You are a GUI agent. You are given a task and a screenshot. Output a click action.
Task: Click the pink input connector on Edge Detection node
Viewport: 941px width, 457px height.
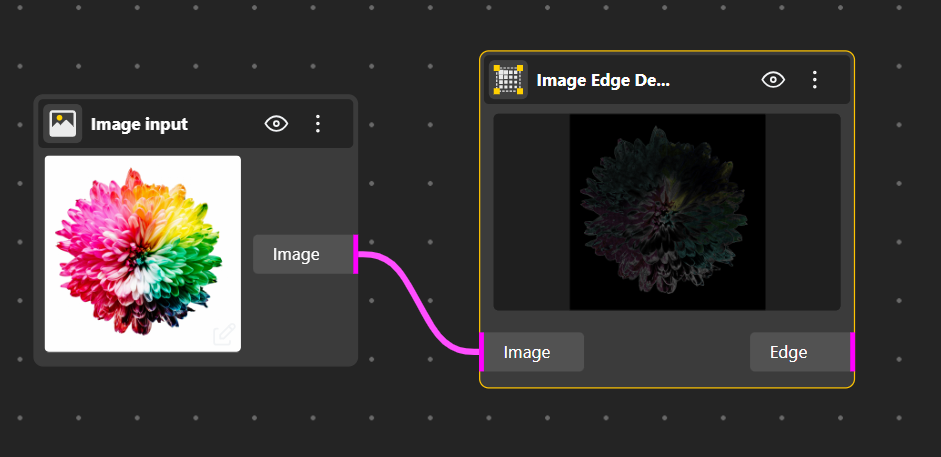coord(481,352)
